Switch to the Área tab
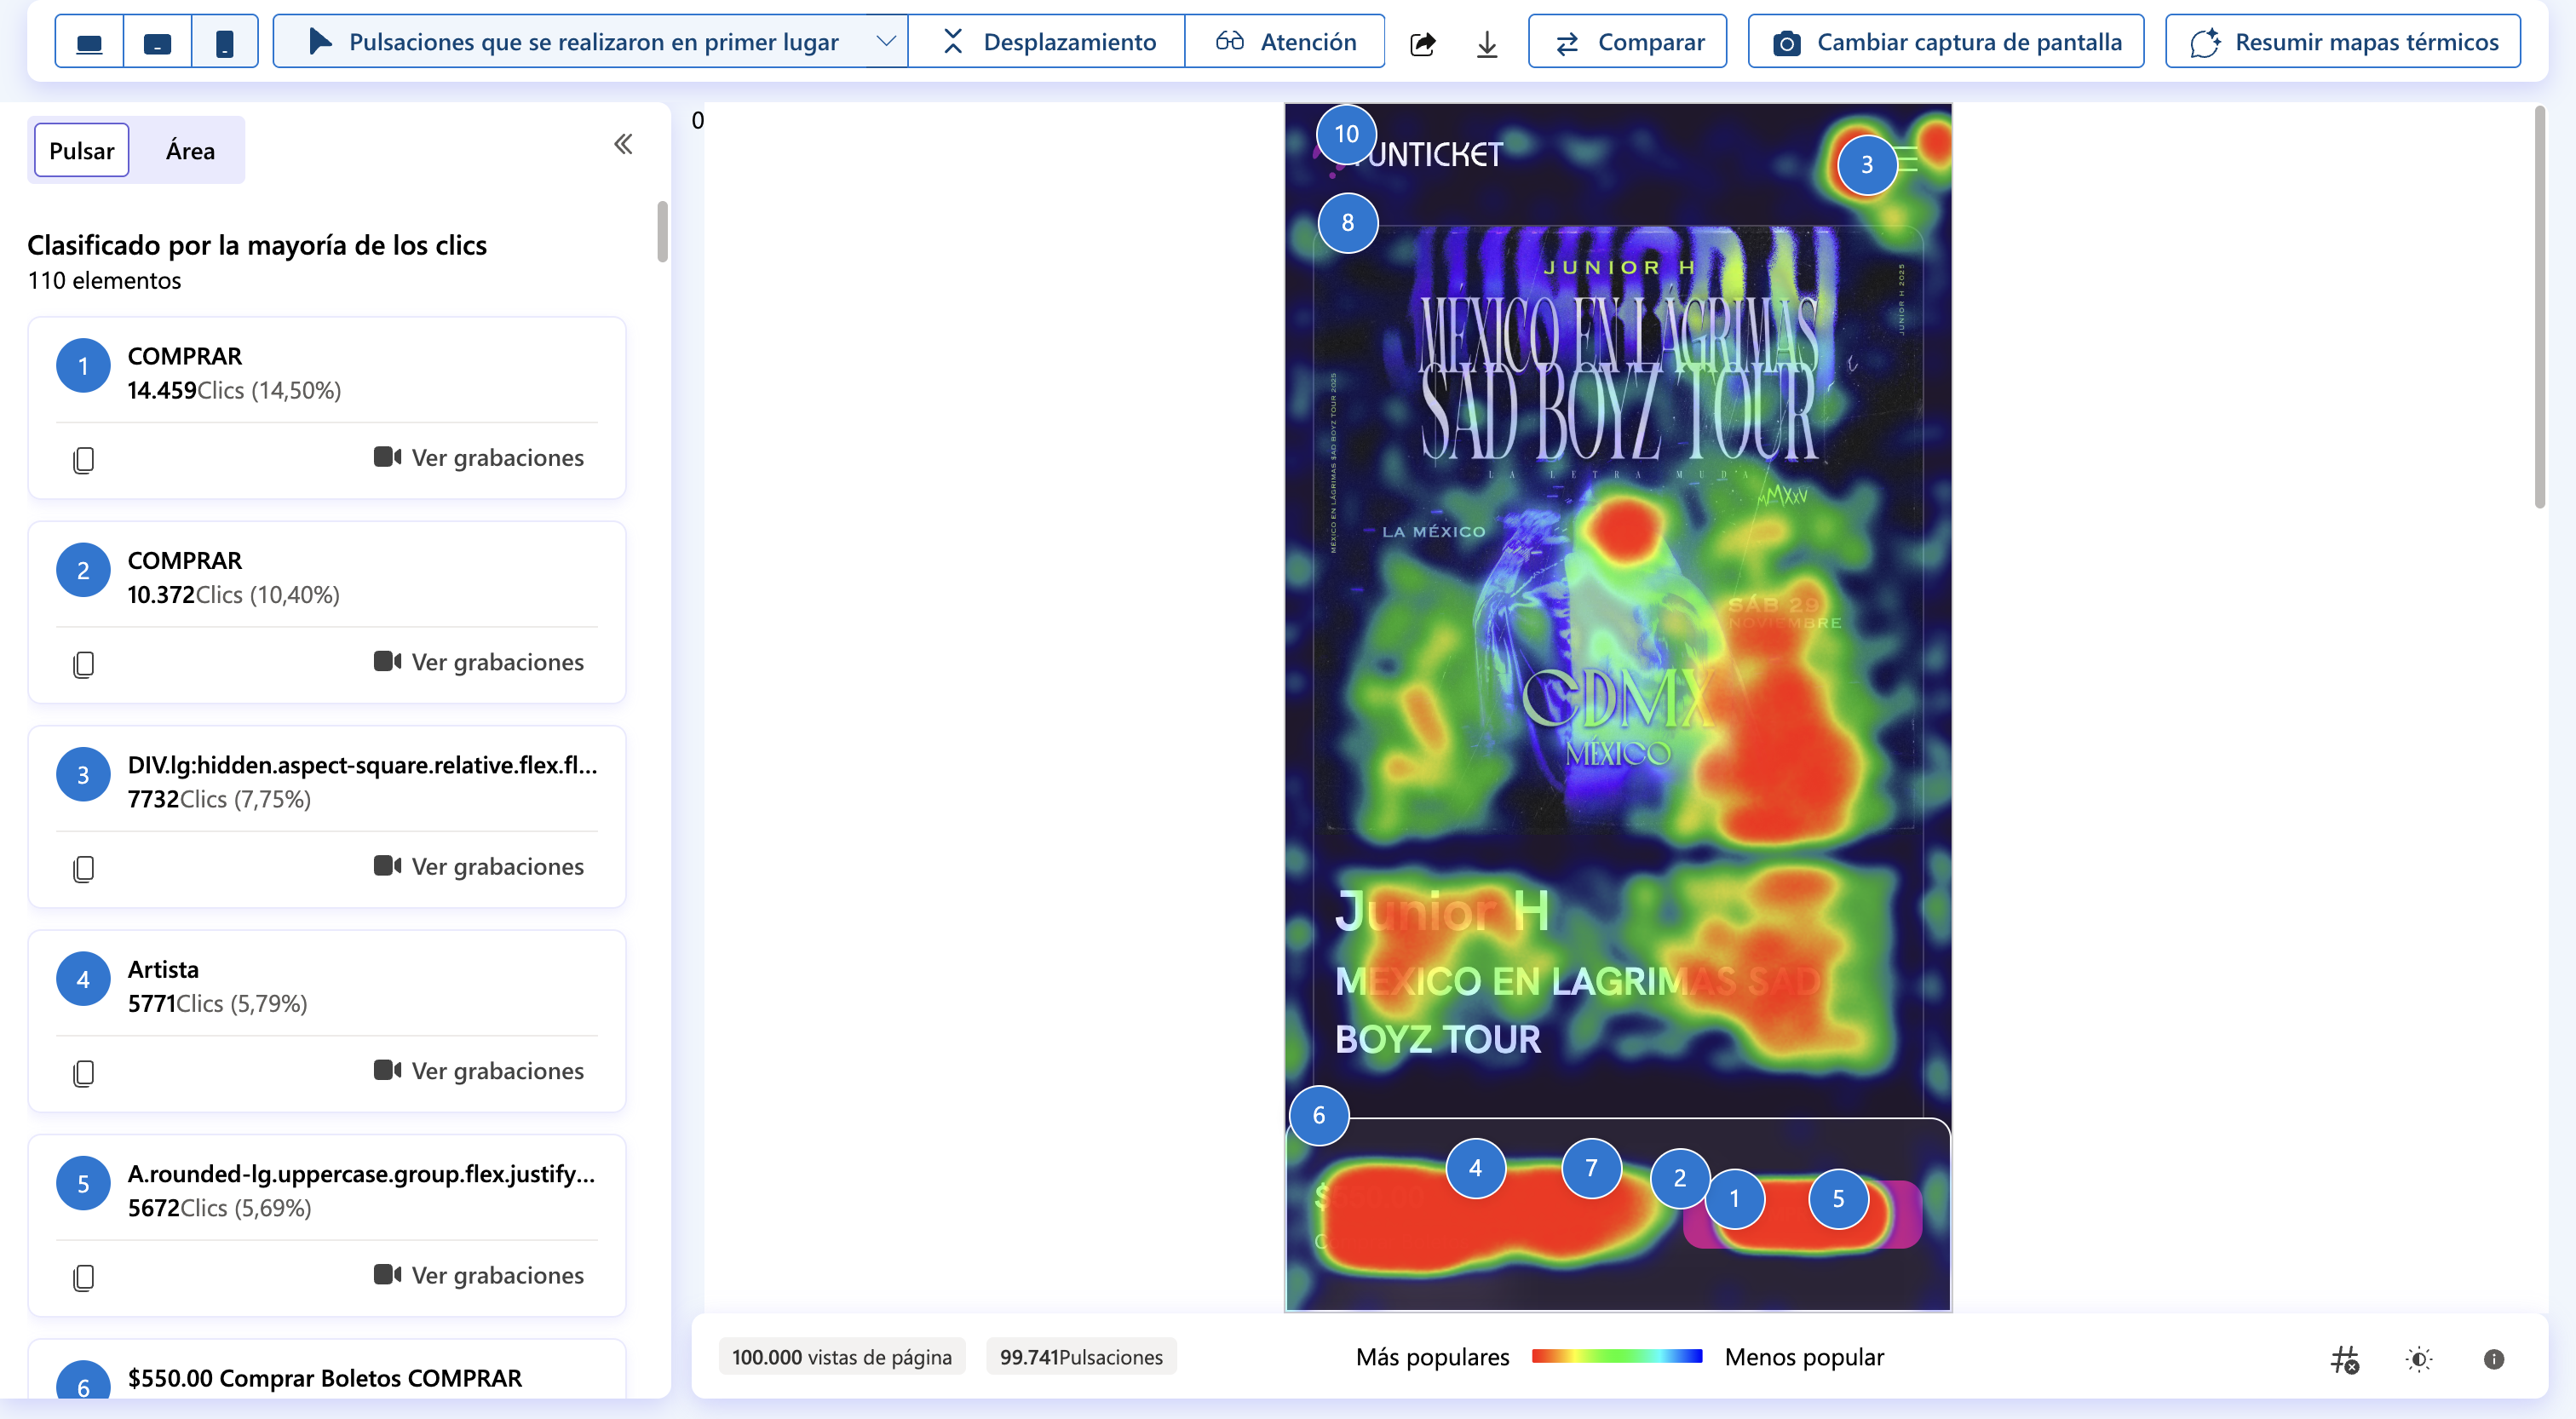The image size is (2576, 1419). pos(190,150)
